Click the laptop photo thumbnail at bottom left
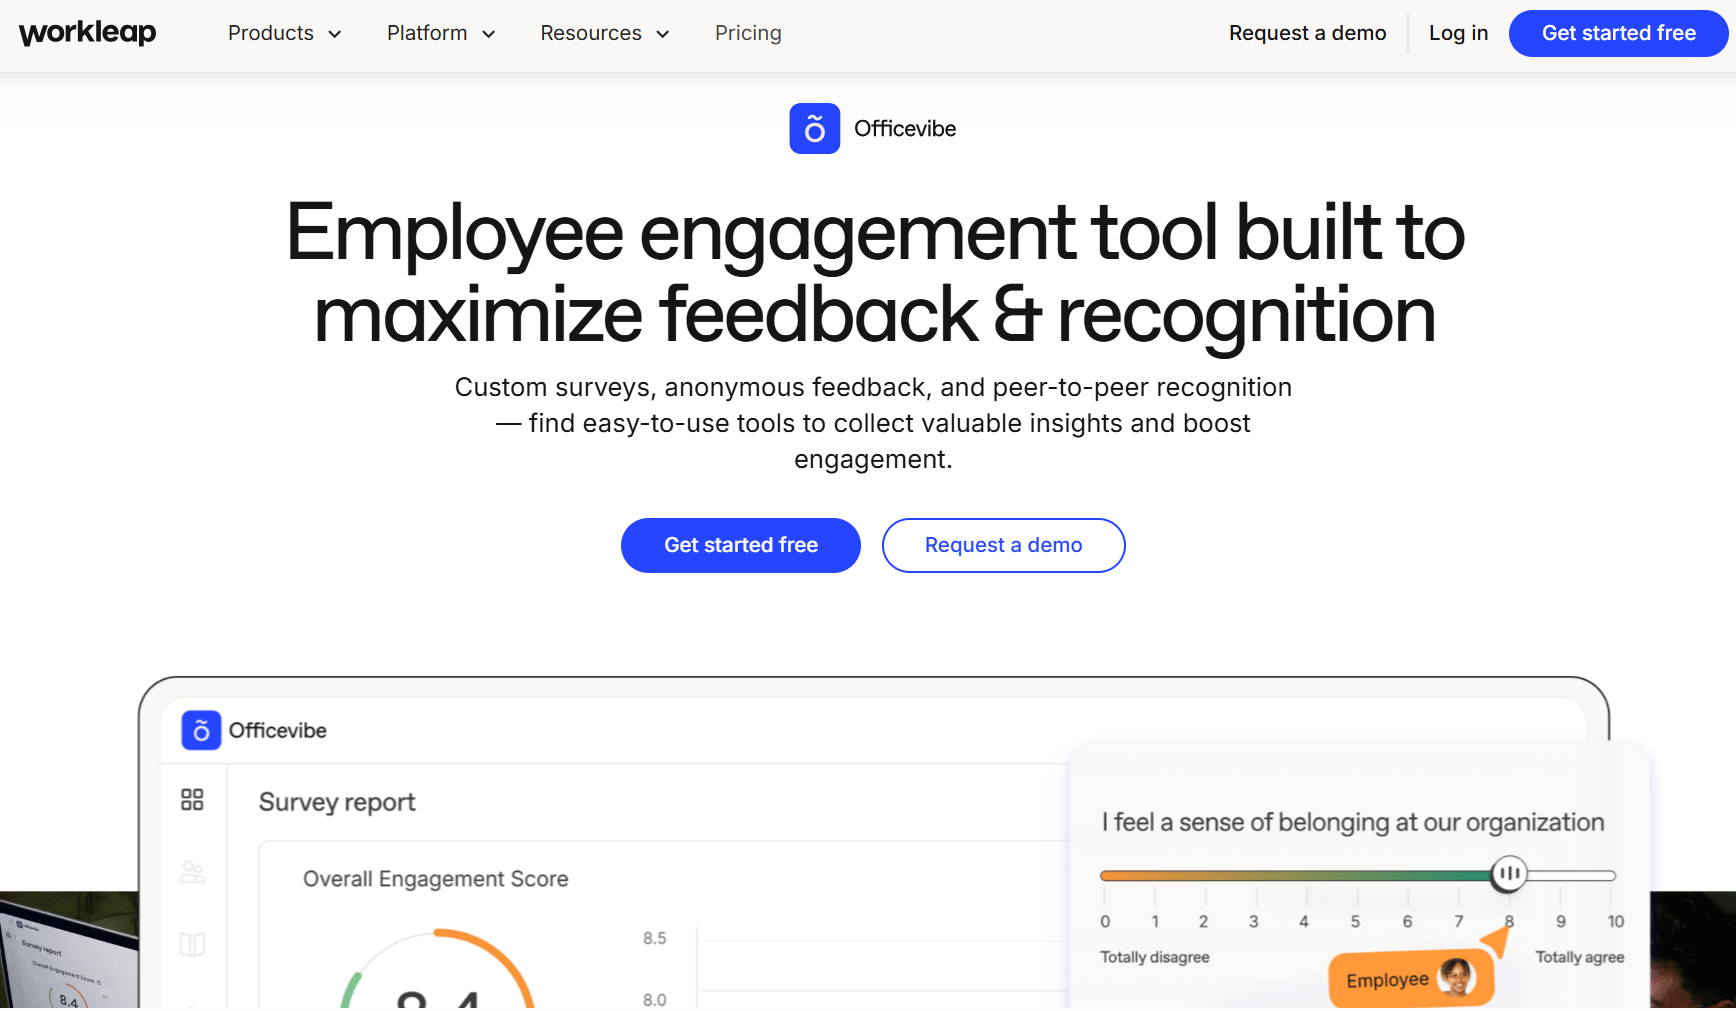The image size is (1736, 1011). click(x=69, y=950)
